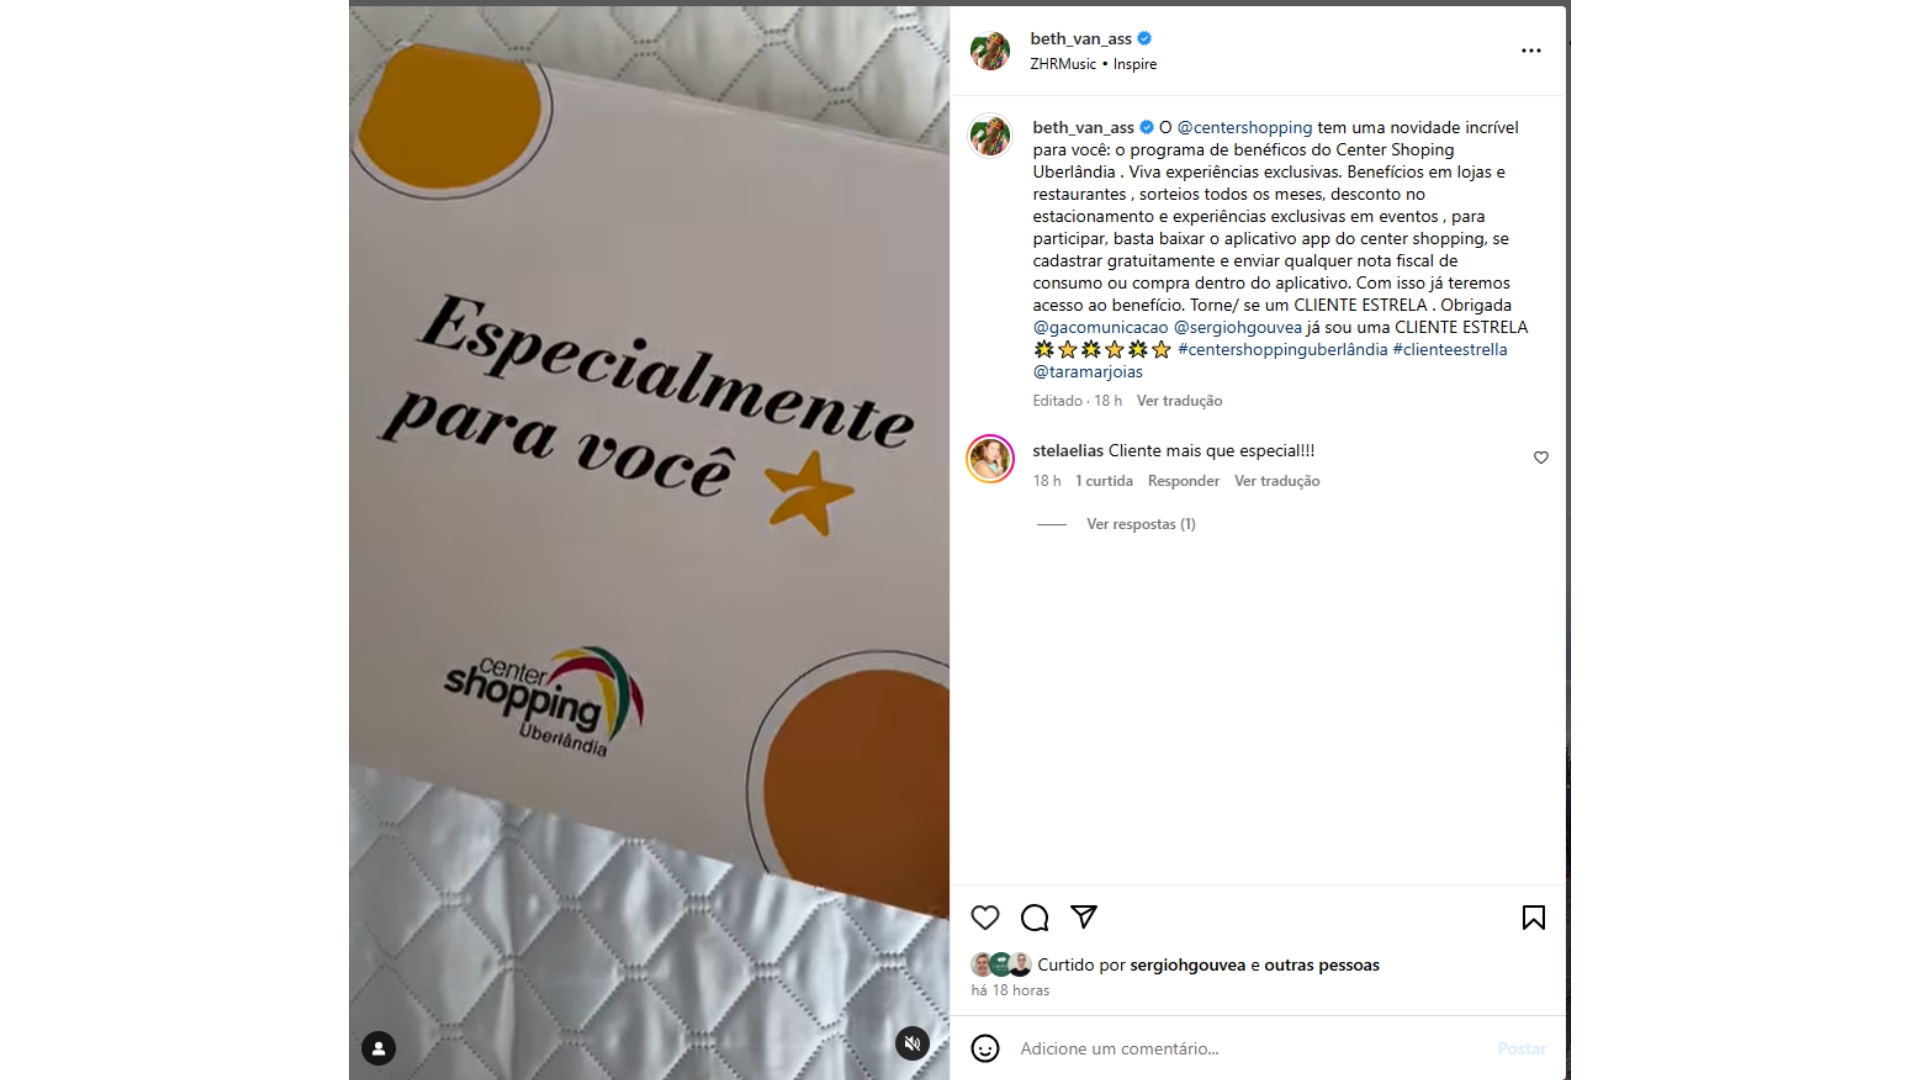This screenshot has width=1920, height=1080.
Task: Like stelaelias comment with small heart
Action: pos(1541,457)
